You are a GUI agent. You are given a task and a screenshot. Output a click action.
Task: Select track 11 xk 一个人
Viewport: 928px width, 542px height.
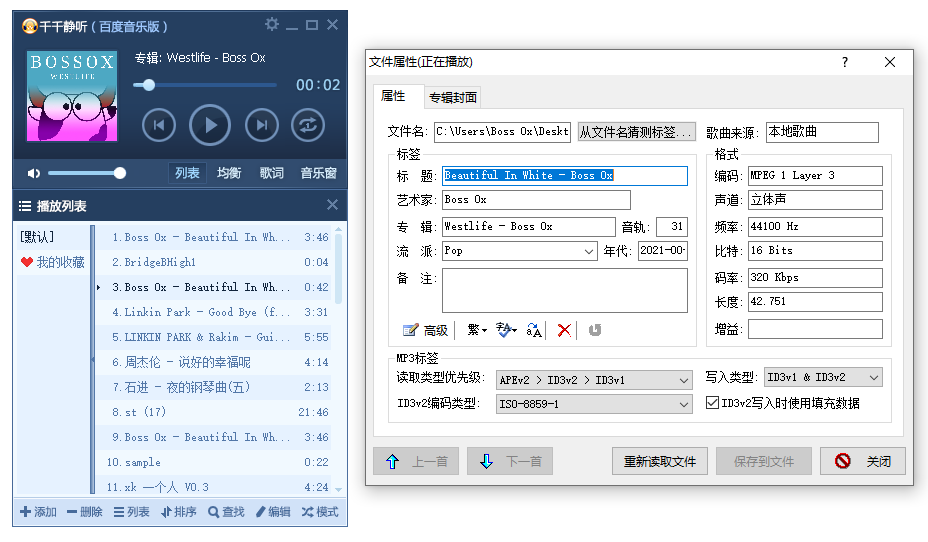[213, 486]
